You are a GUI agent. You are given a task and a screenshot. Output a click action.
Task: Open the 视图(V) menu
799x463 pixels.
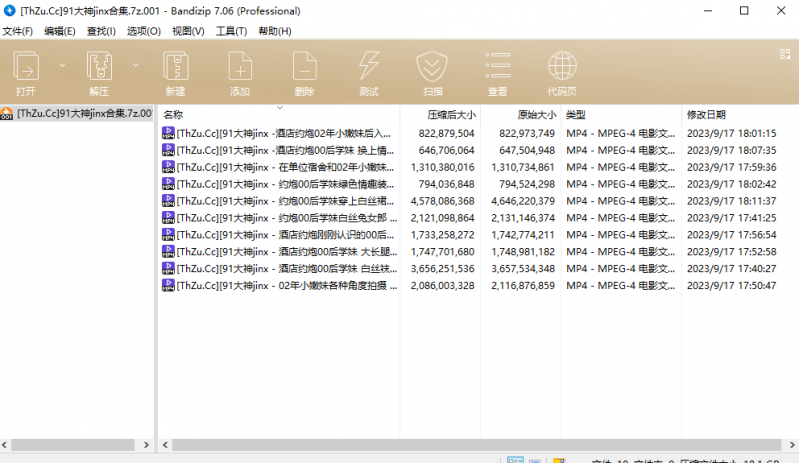tap(188, 31)
